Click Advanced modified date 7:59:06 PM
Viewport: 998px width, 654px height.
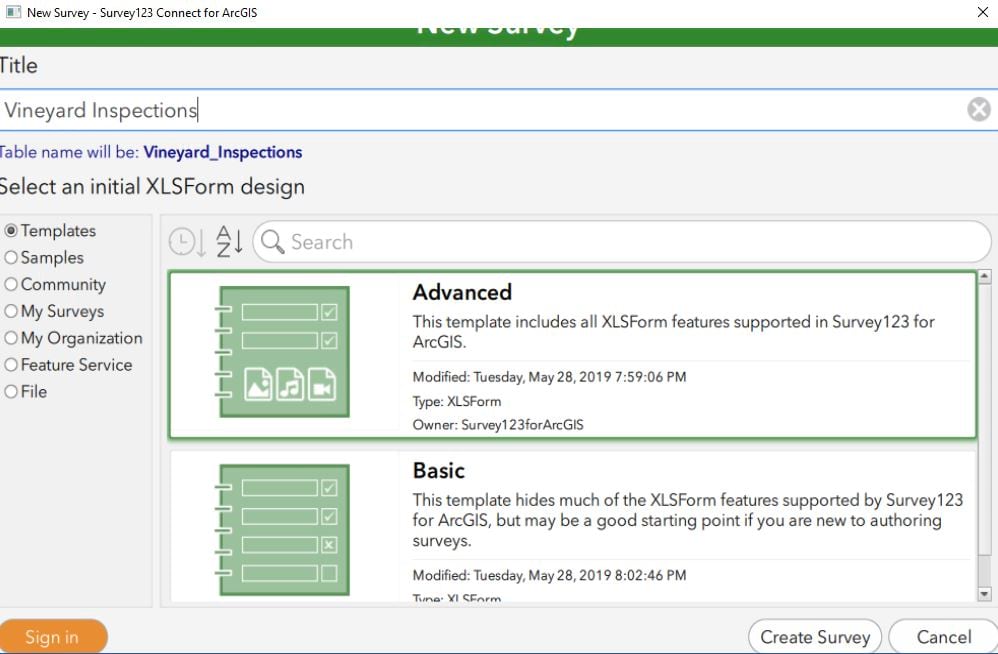point(549,377)
